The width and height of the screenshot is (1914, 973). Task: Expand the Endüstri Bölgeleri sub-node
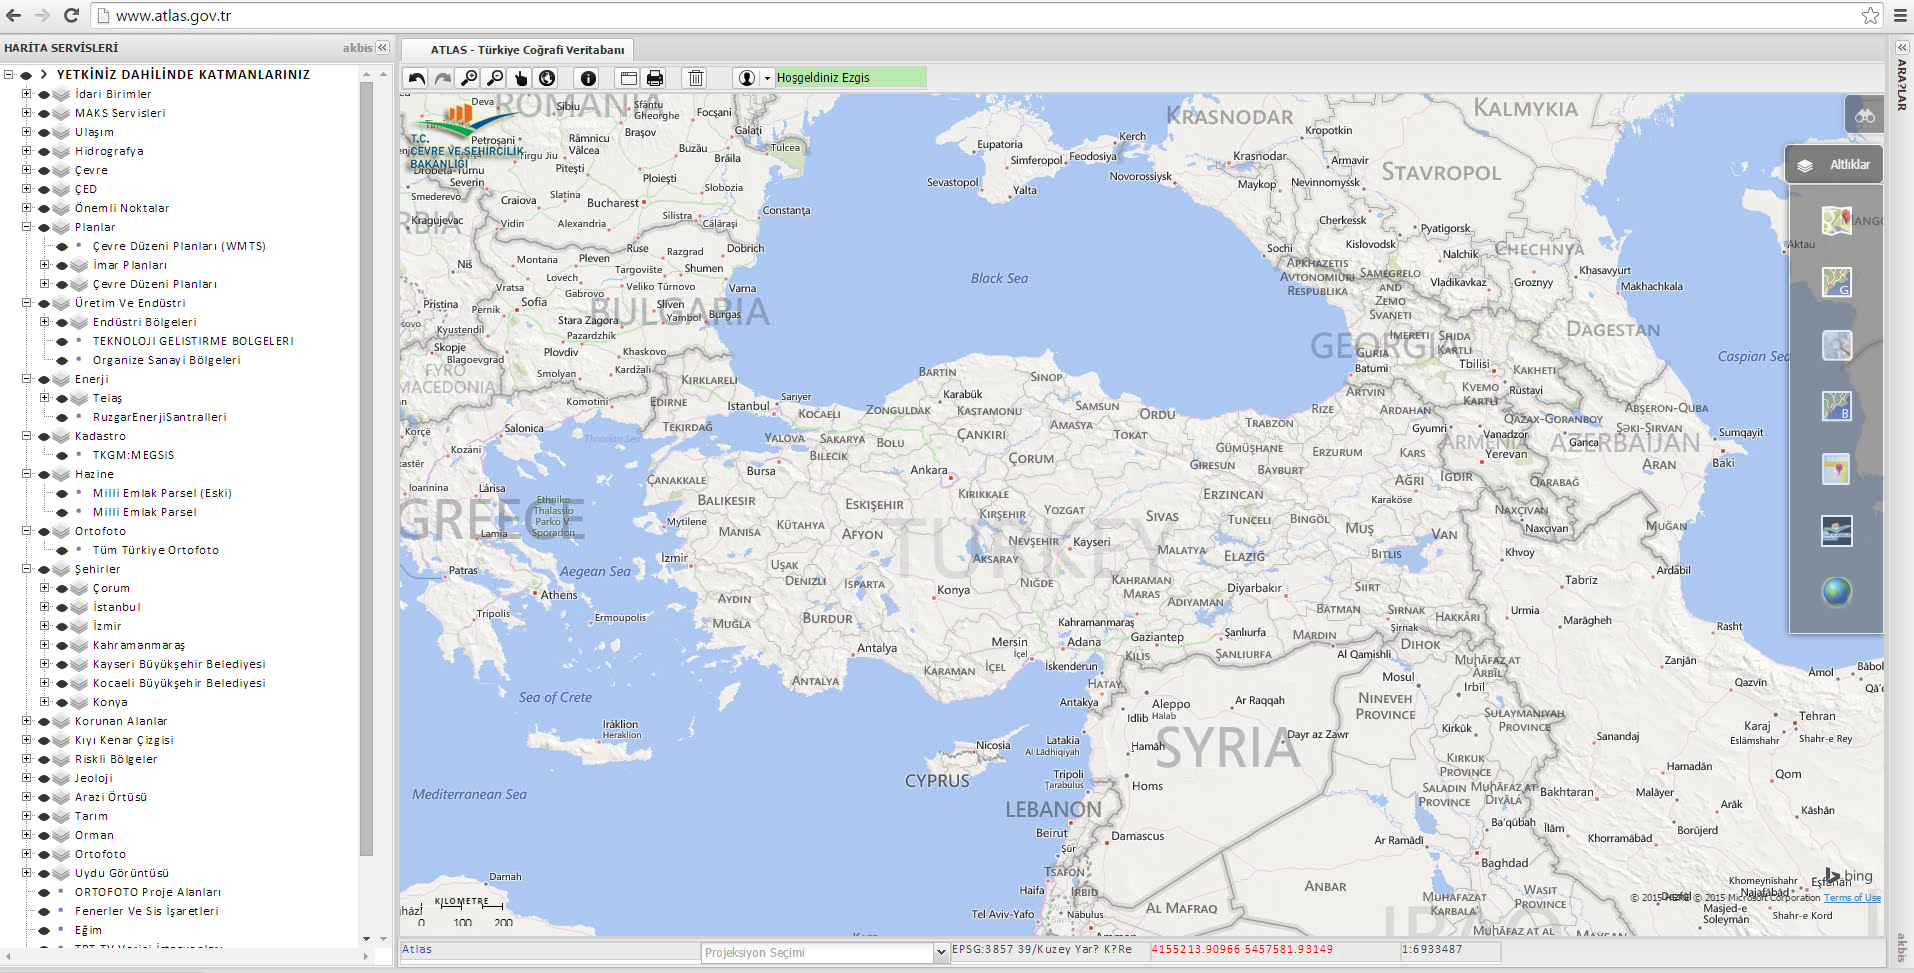(45, 322)
